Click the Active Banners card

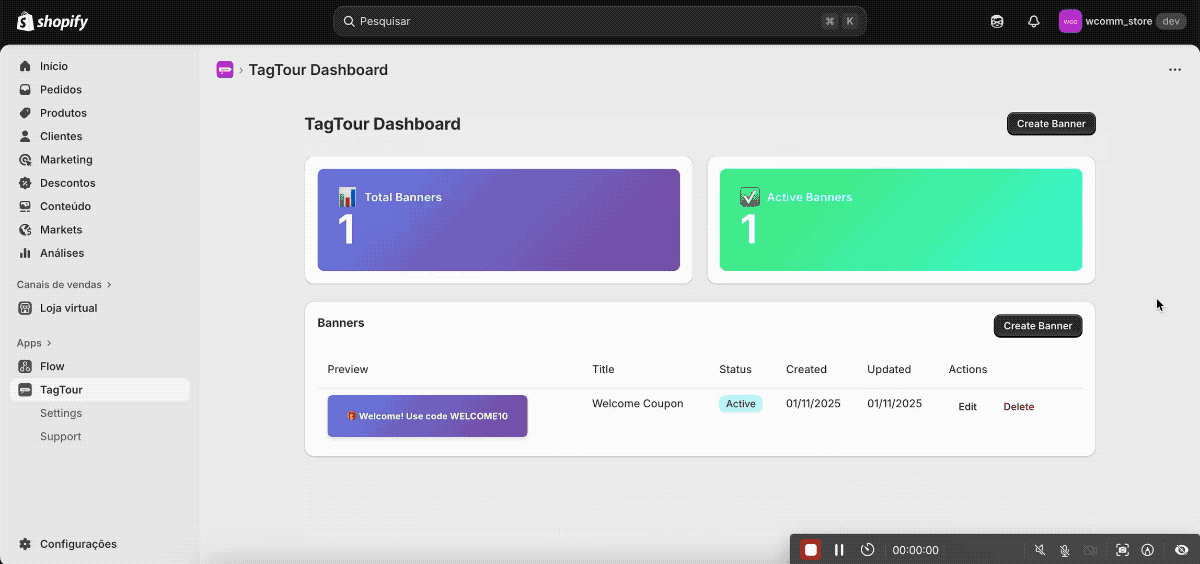[901, 220]
